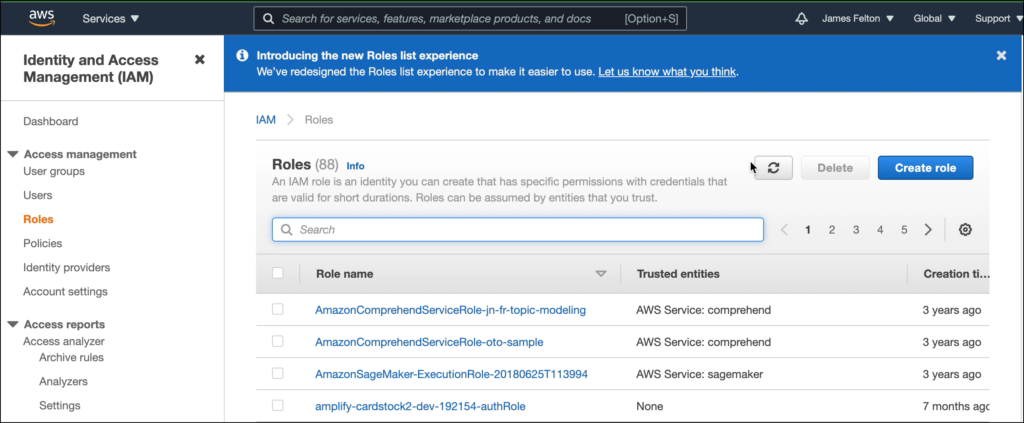Open the notifications bell icon

tap(801, 19)
